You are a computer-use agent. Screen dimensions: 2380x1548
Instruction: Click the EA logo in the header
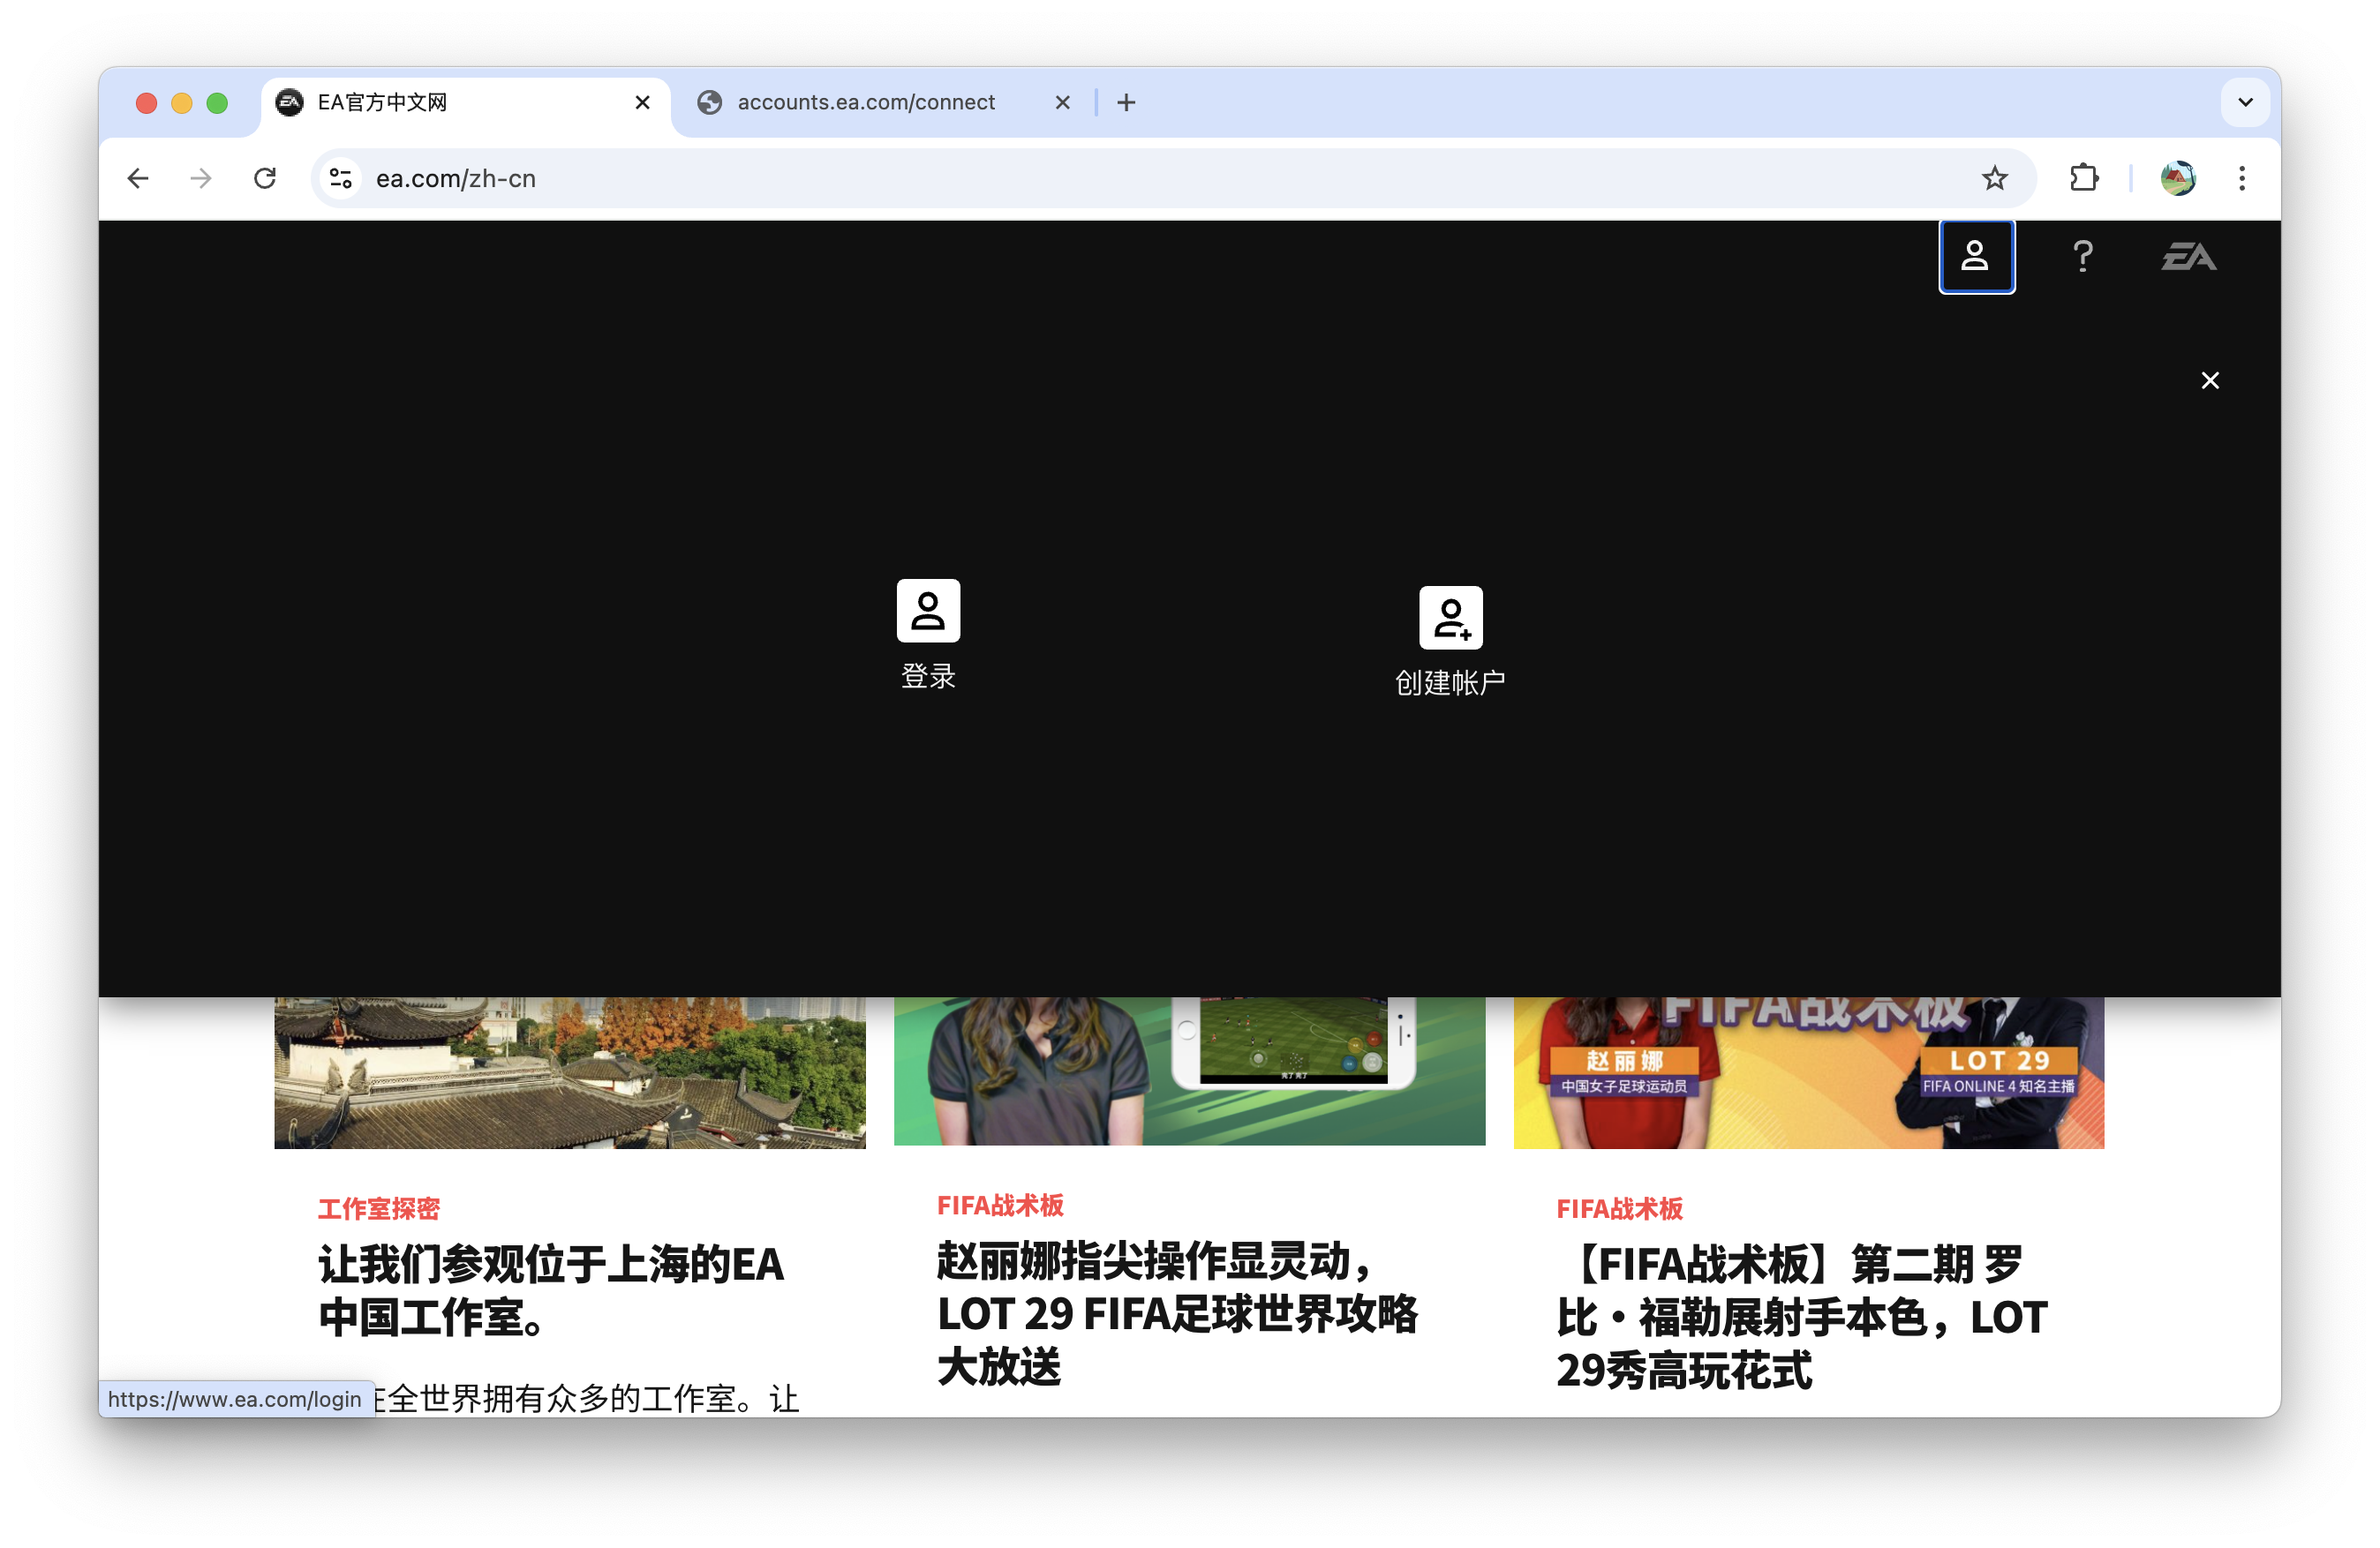pos(2188,257)
